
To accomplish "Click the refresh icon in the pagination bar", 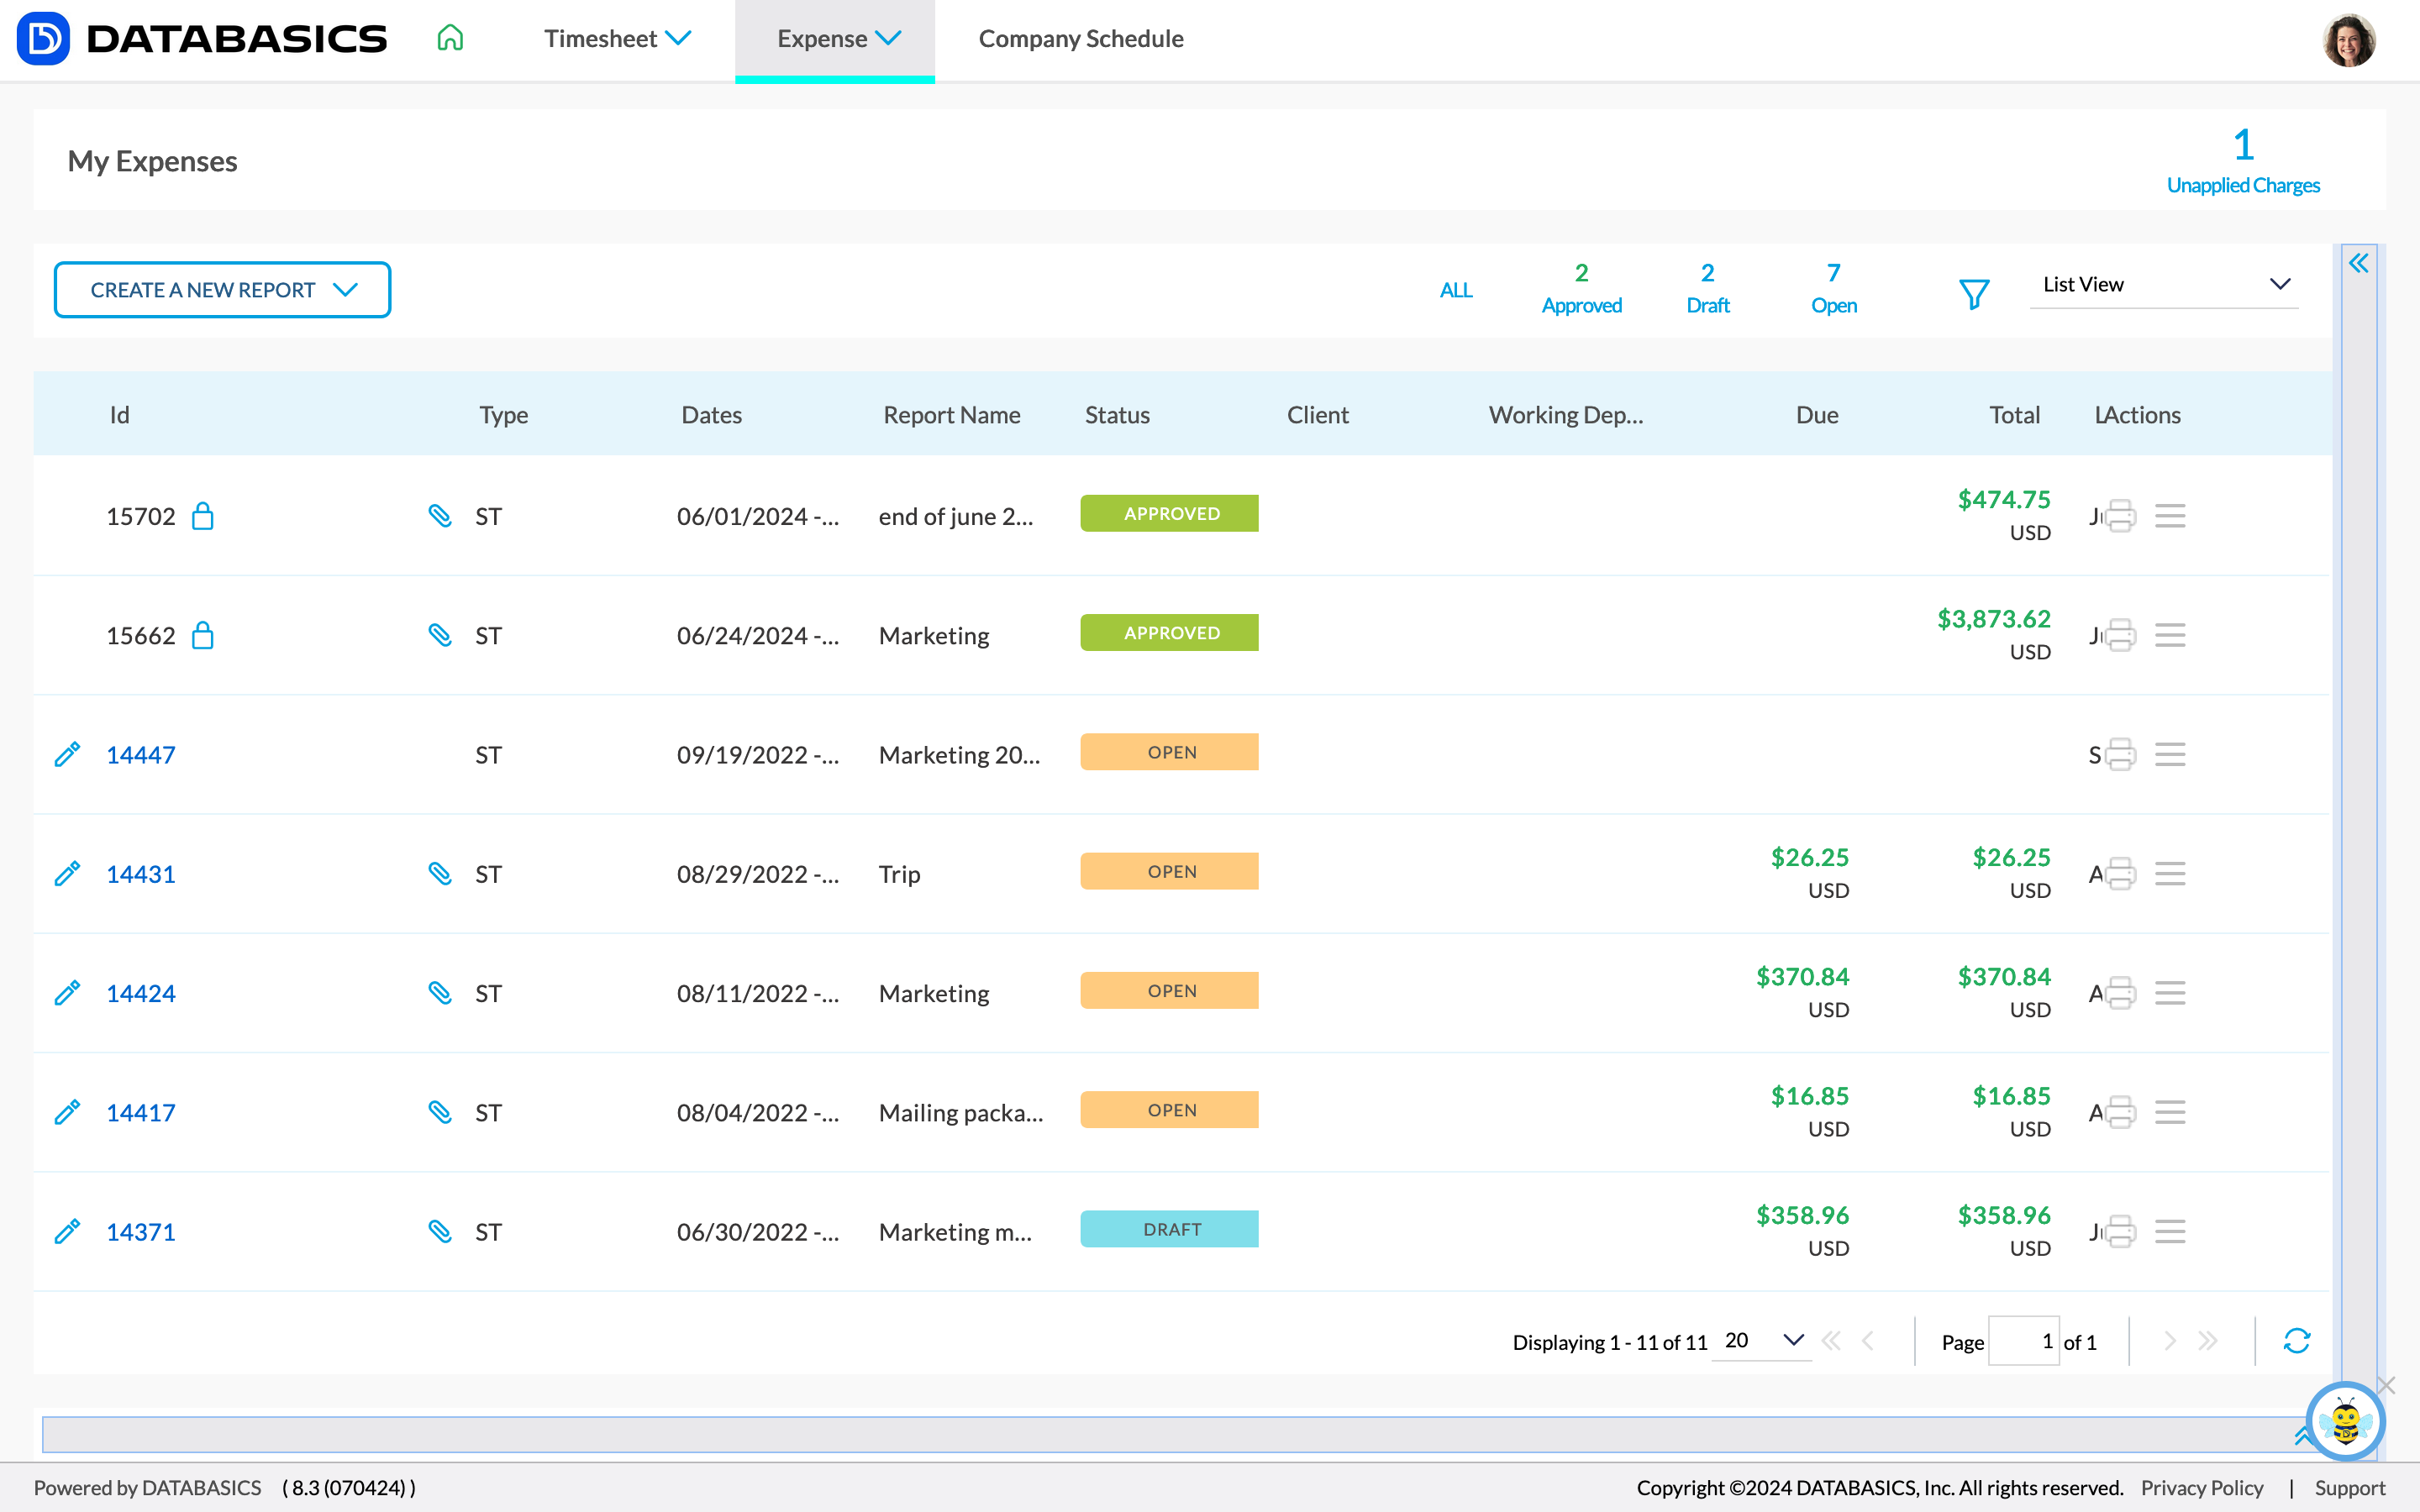I will point(2296,1341).
